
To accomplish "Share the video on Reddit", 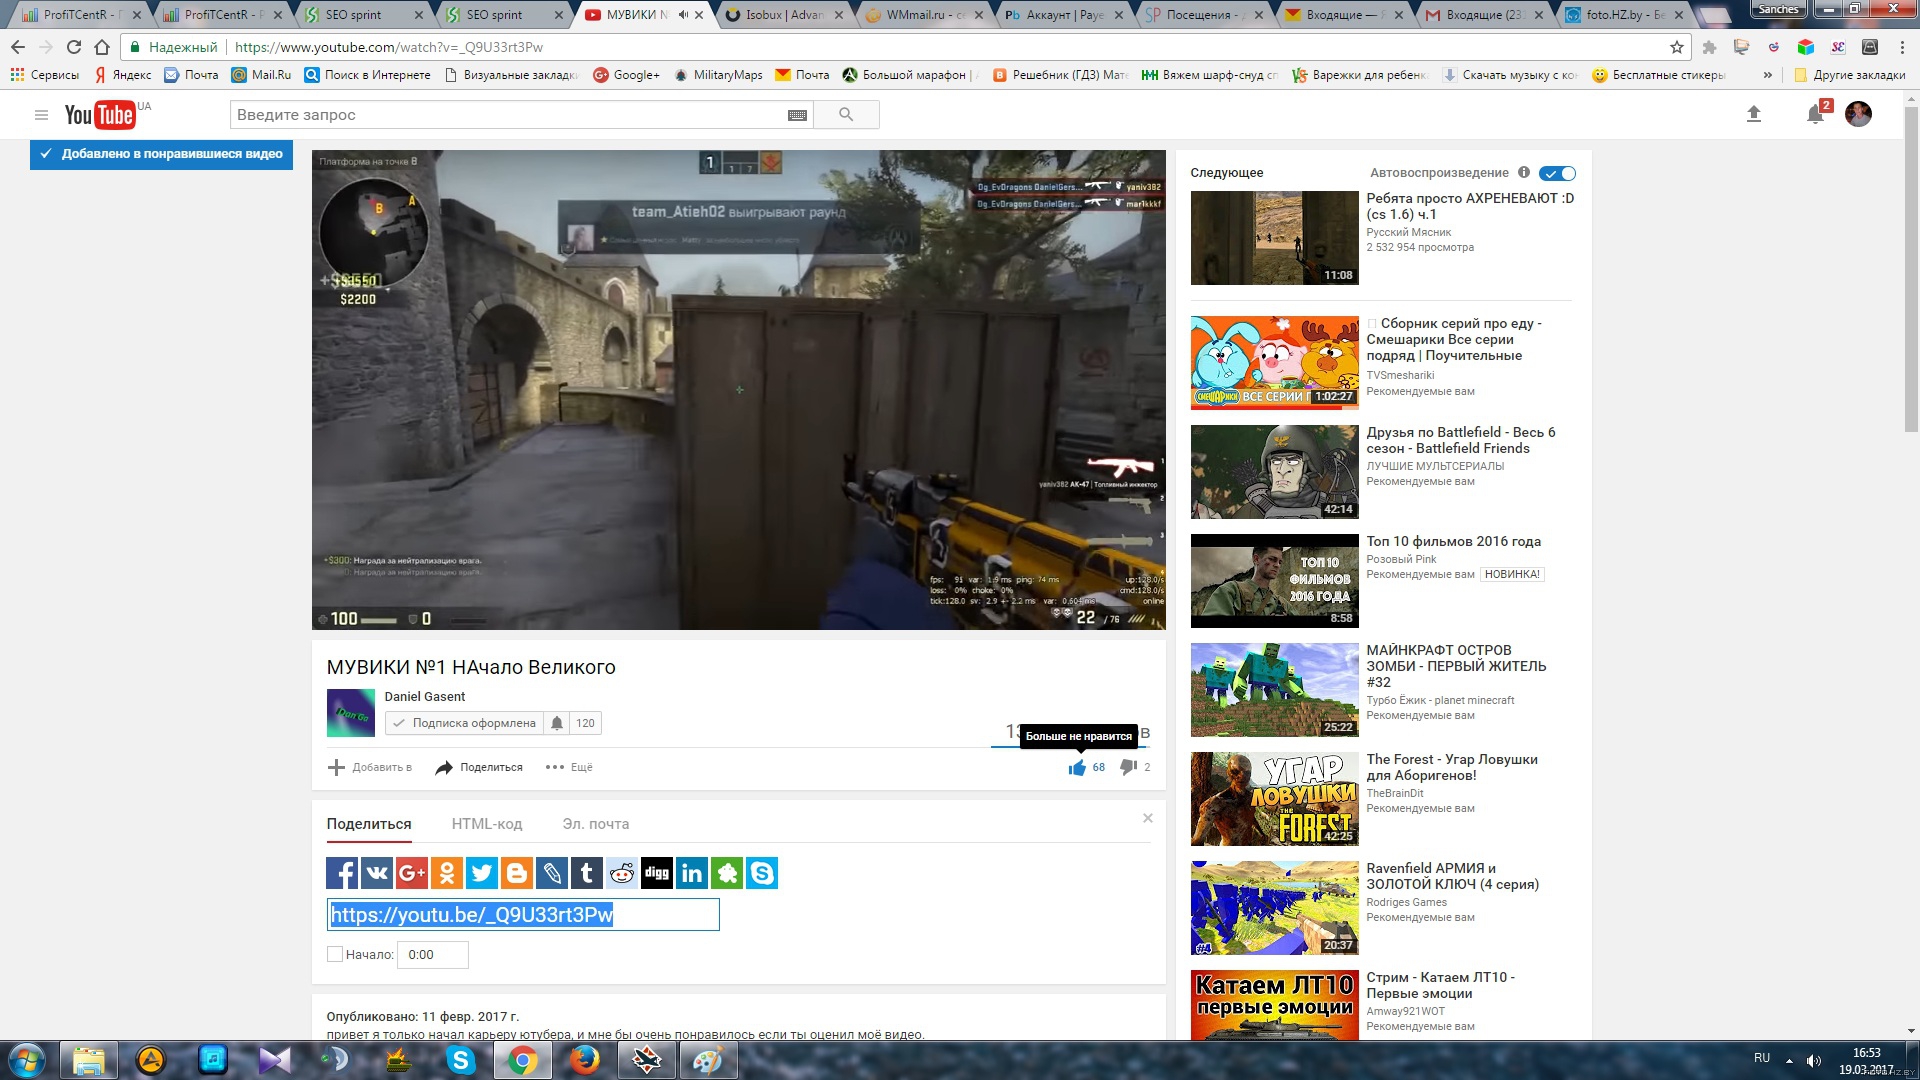I will (622, 873).
